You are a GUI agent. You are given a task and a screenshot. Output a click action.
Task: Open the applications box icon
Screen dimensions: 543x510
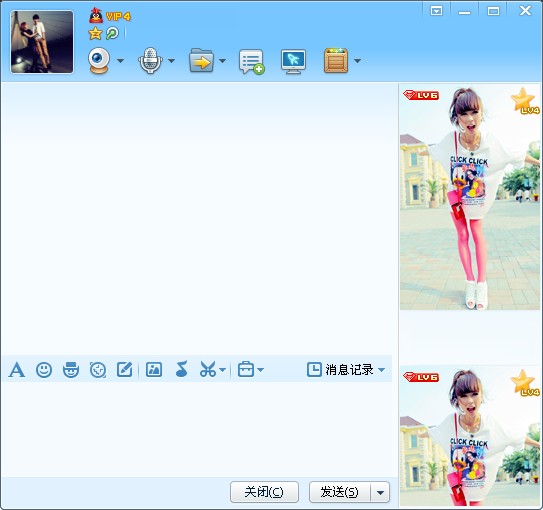tap(336, 61)
